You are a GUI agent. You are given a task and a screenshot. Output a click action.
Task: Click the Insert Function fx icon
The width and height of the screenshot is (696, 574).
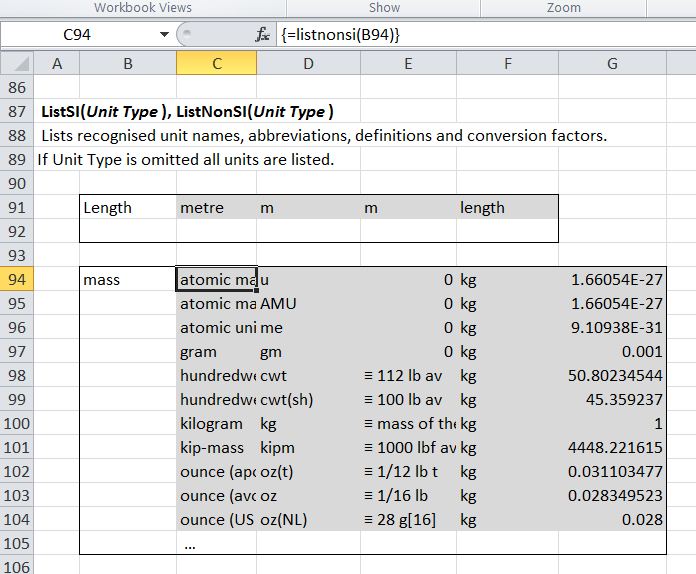[263, 34]
